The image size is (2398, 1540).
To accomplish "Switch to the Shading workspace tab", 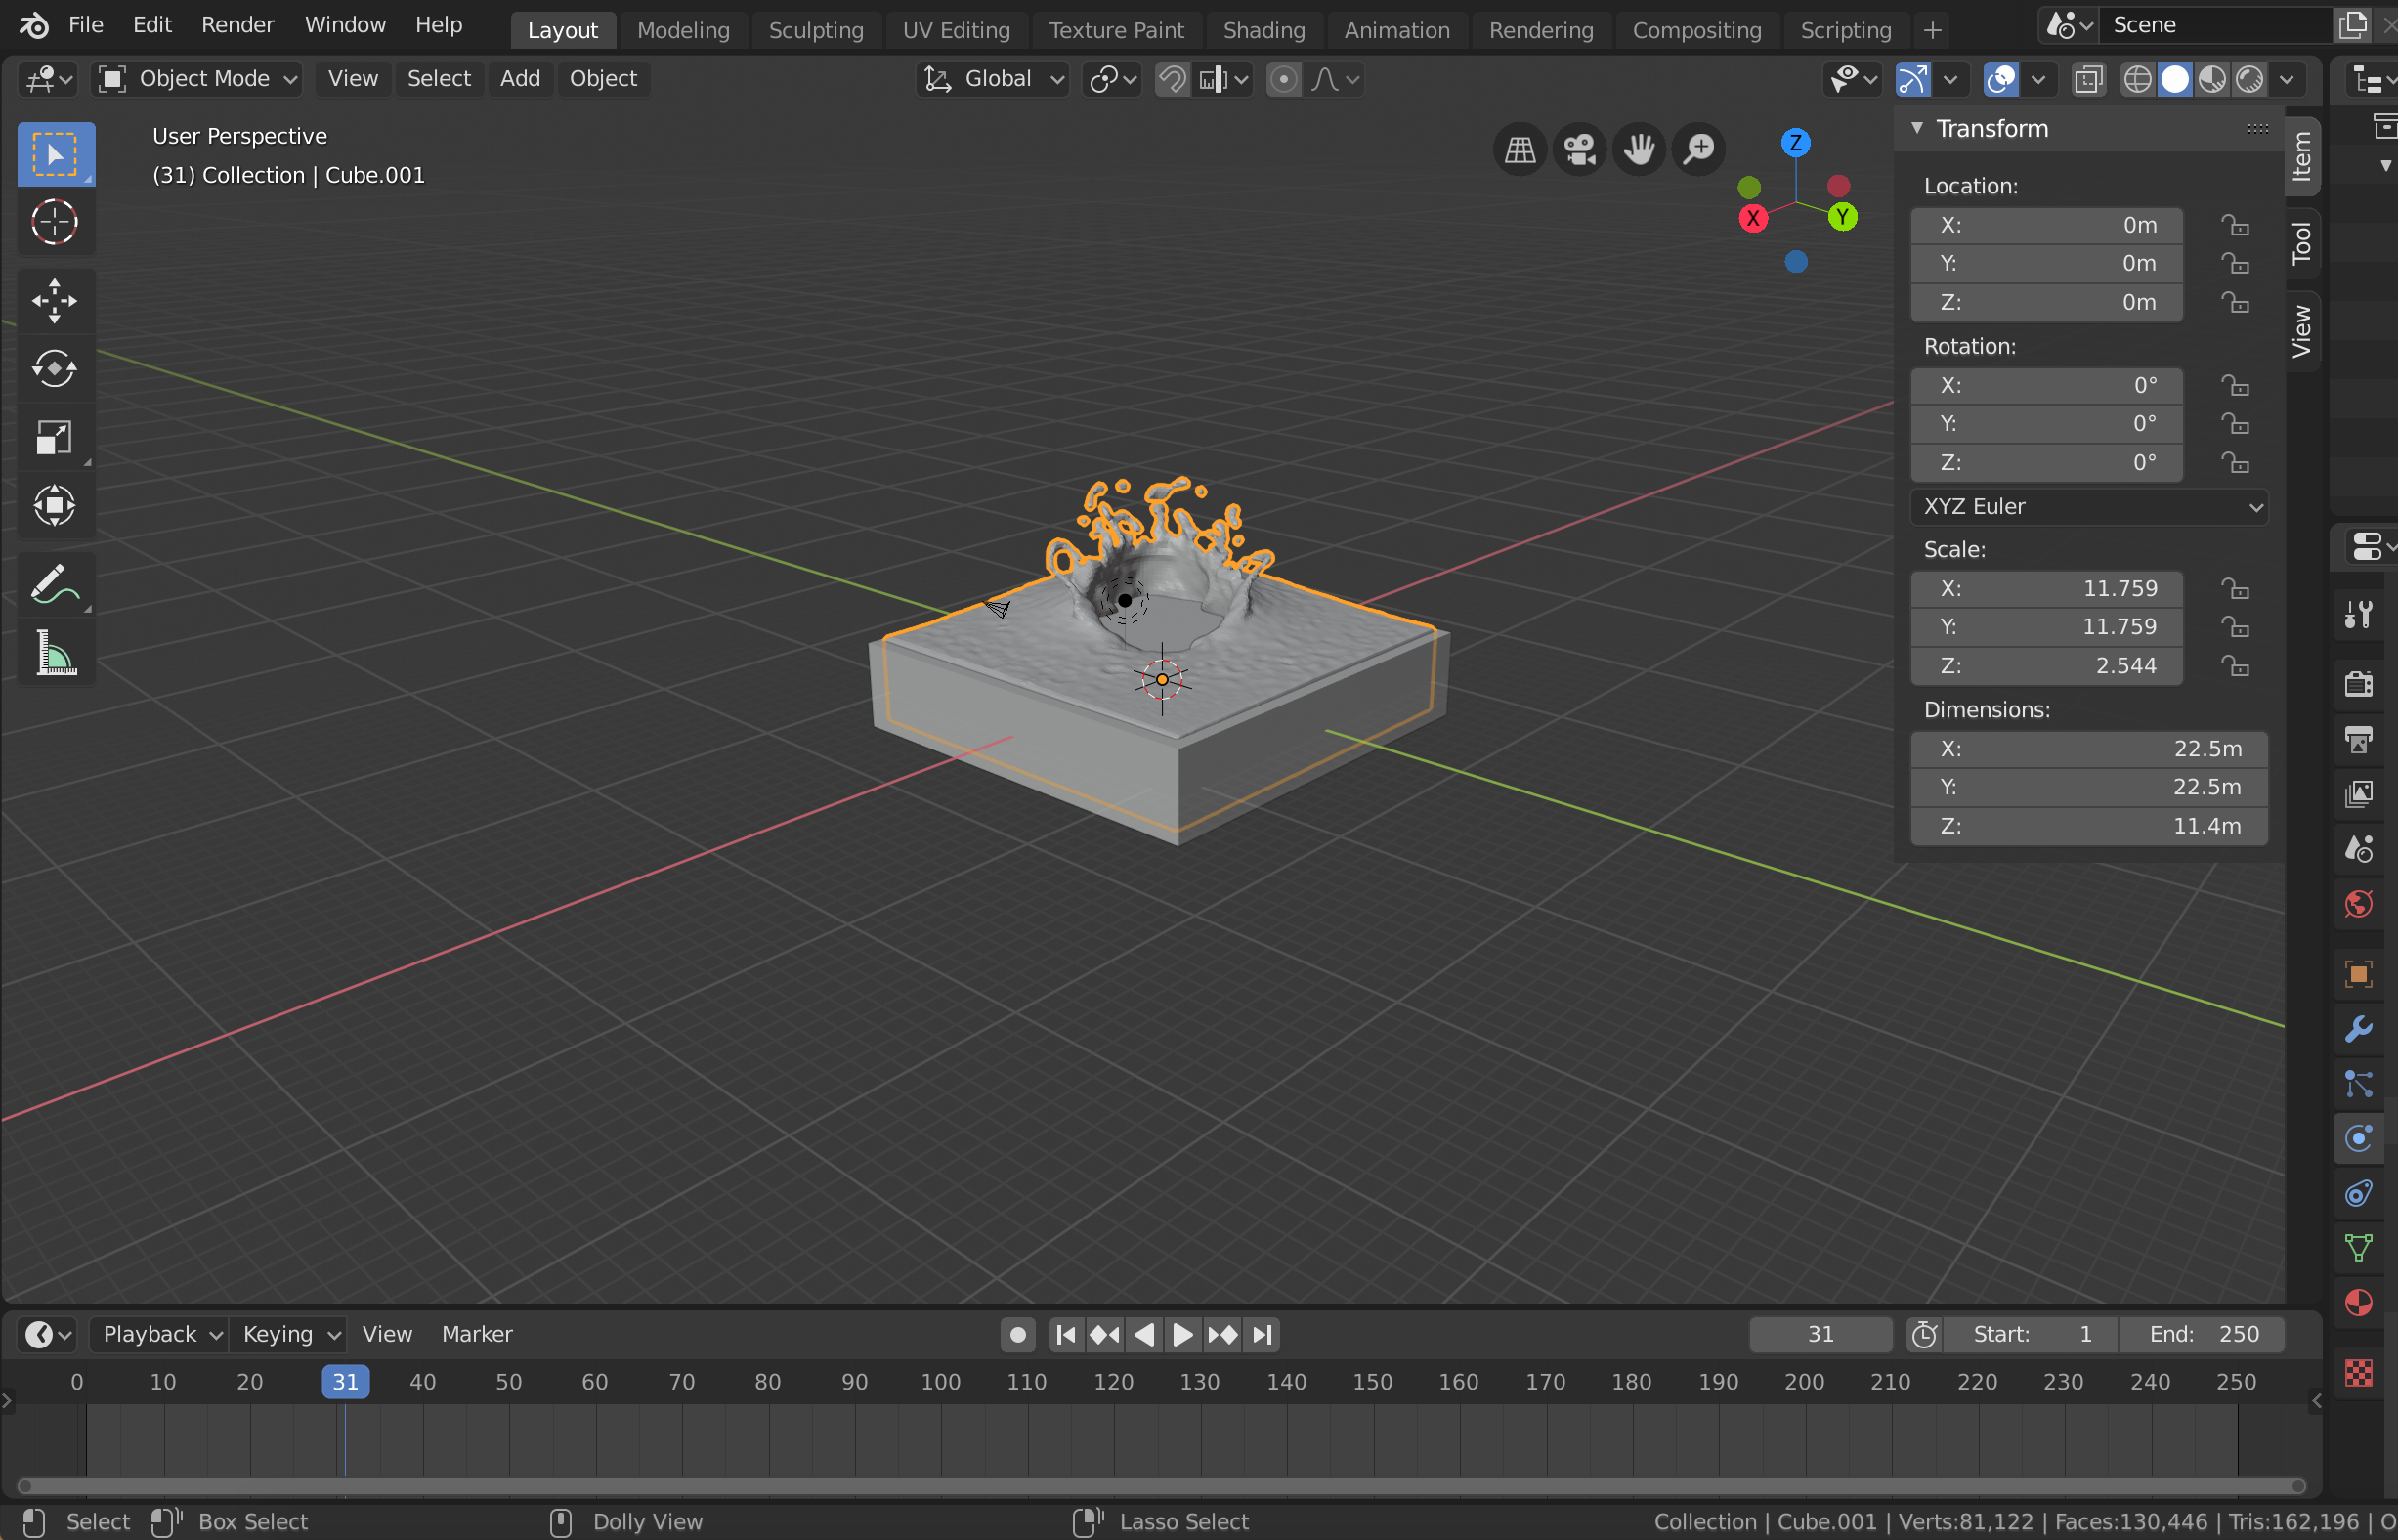I will click(1264, 31).
